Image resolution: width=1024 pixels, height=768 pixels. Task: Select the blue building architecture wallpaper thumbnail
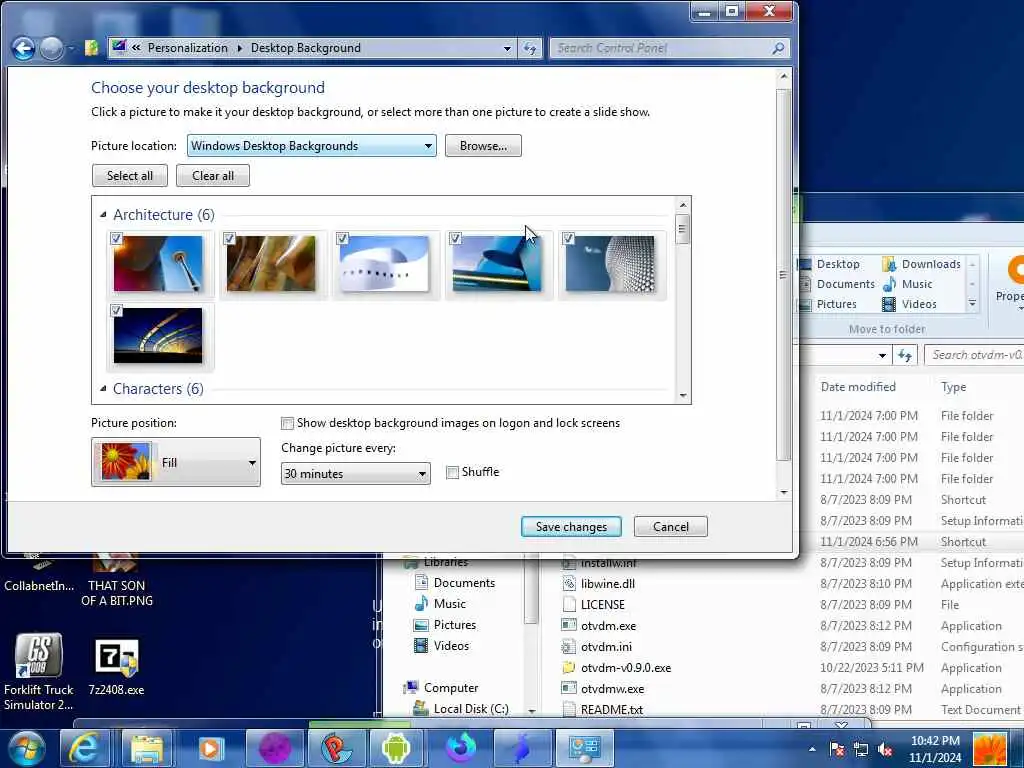click(498, 264)
